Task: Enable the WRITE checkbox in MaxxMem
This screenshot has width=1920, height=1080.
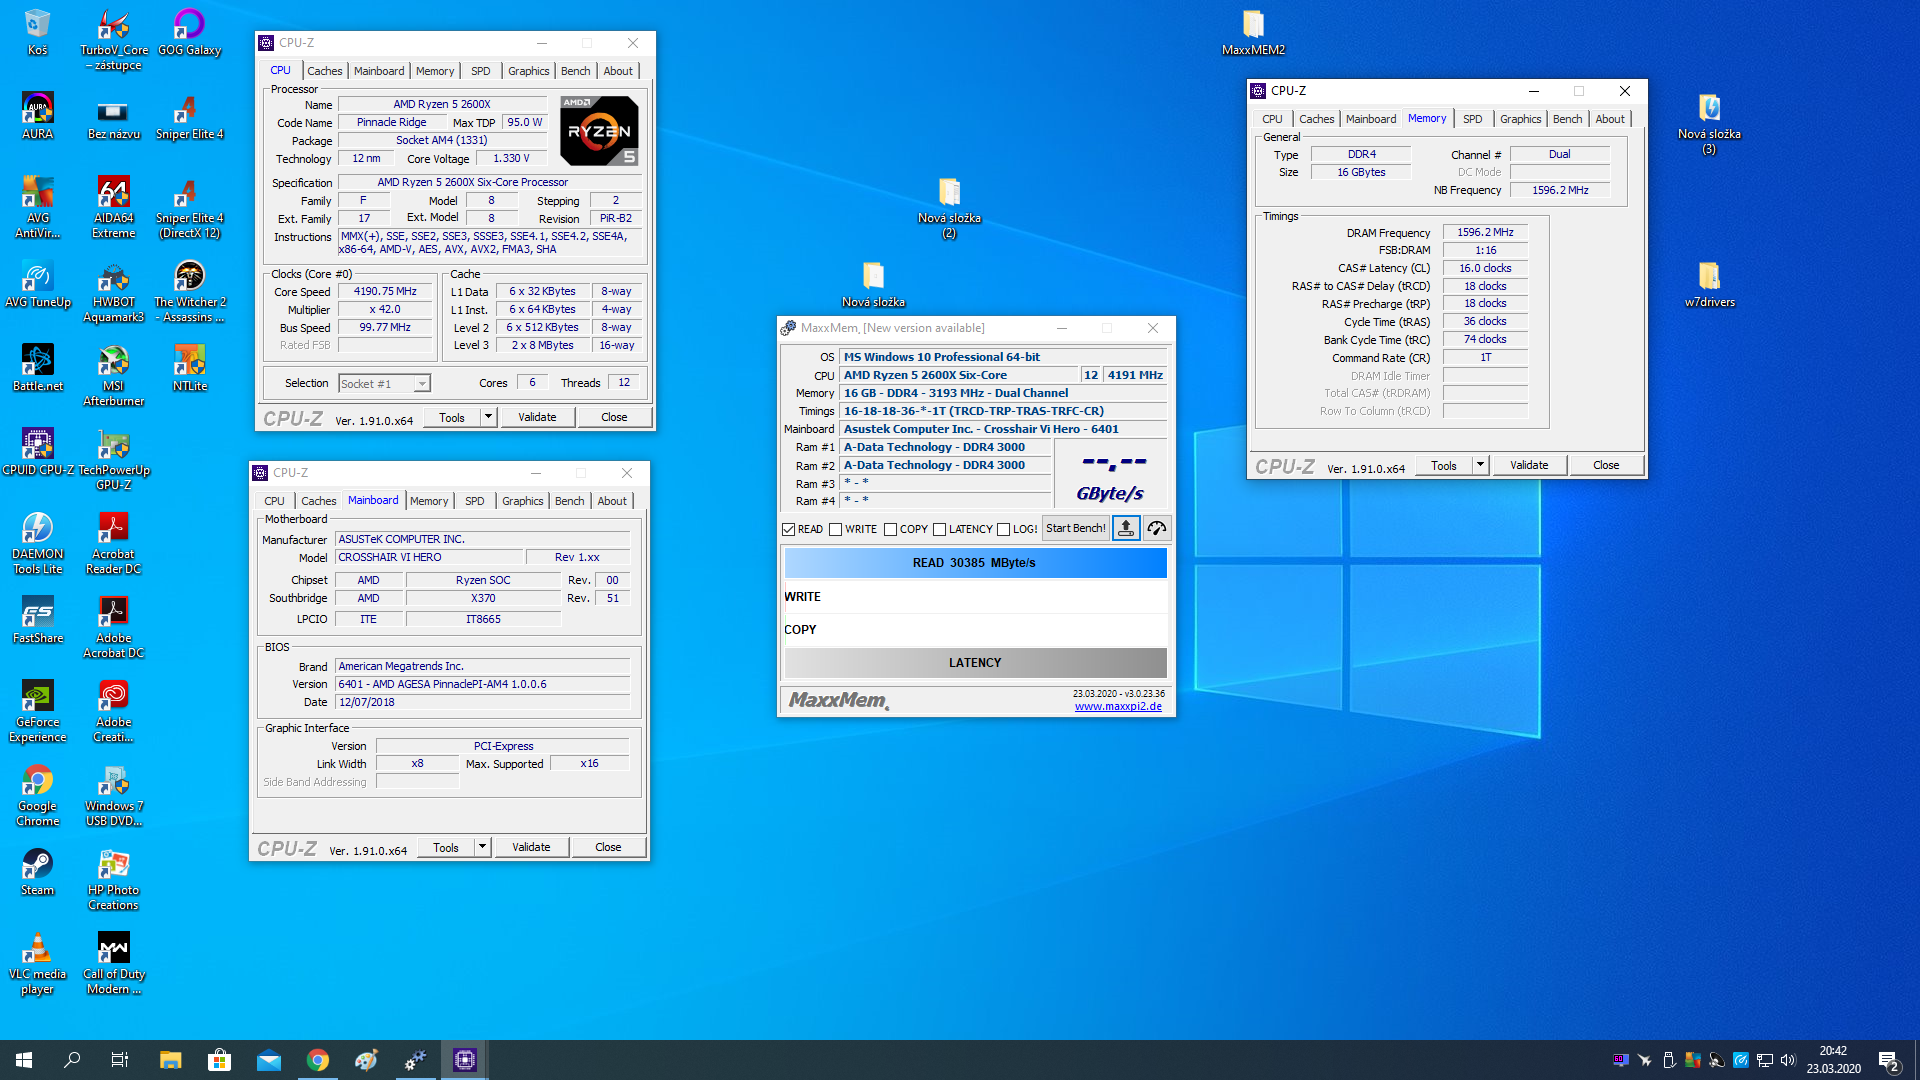Action: (x=835, y=529)
